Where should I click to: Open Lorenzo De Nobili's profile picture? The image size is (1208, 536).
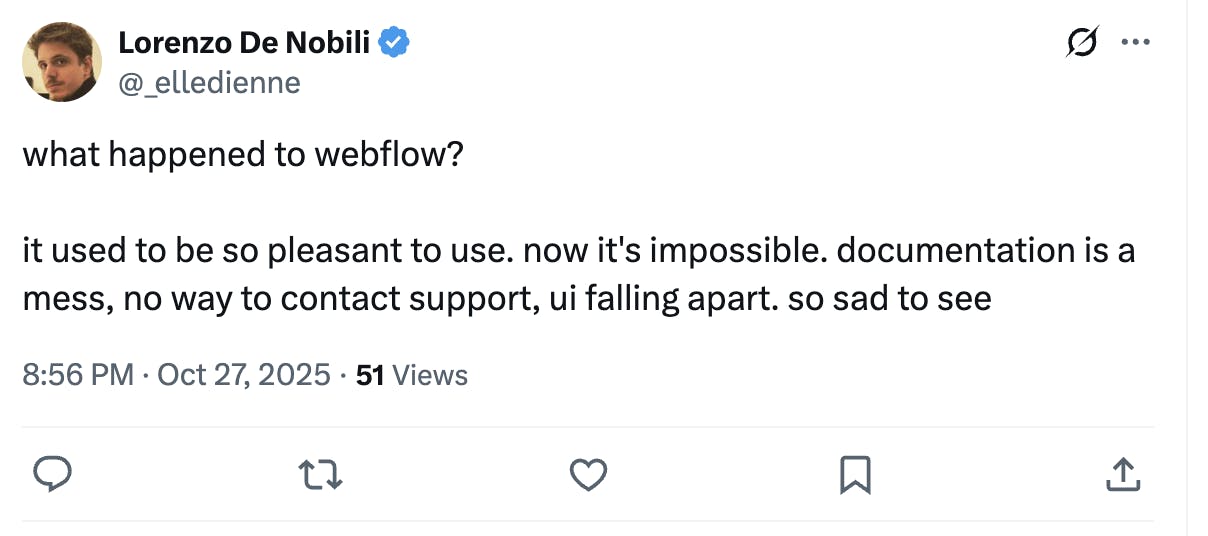62,62
